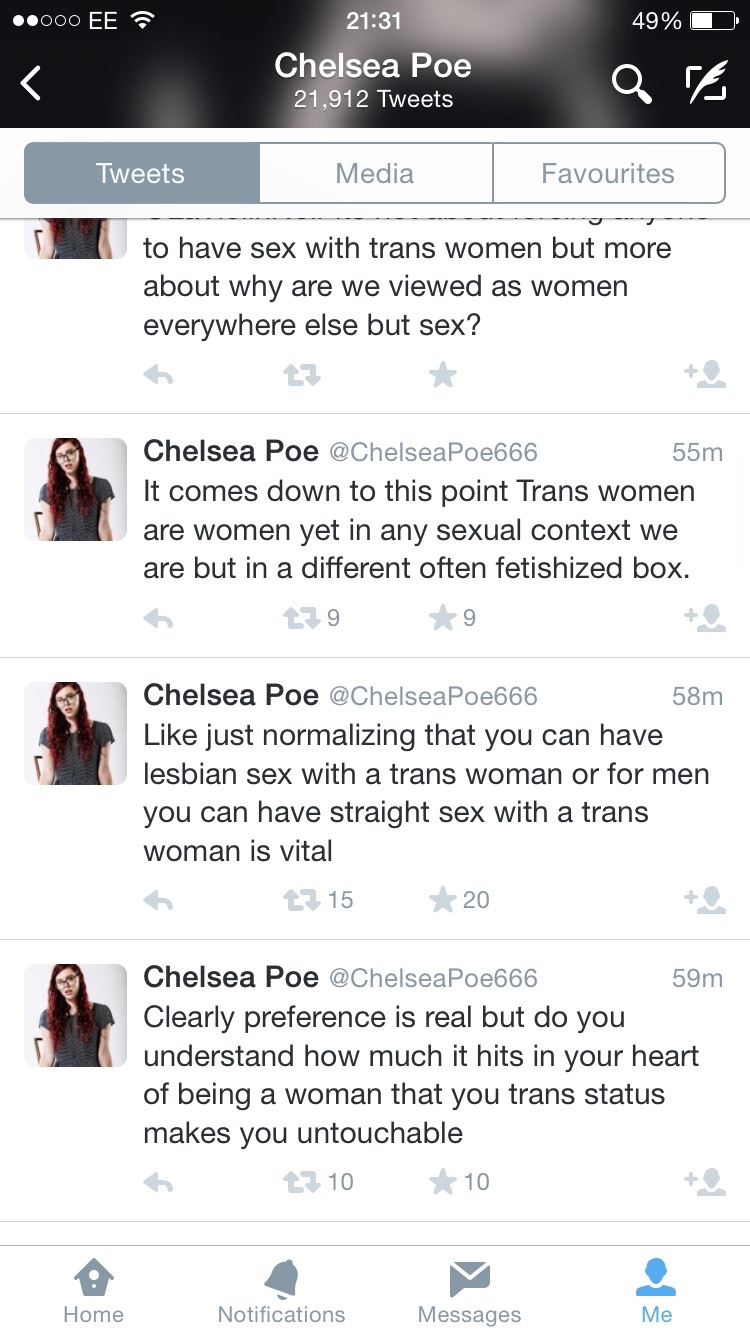This screenshot has height=1334, width=750.
Task: Go to Home in bottom bar
Action: pyautogui.click(x=92, y=1290)
